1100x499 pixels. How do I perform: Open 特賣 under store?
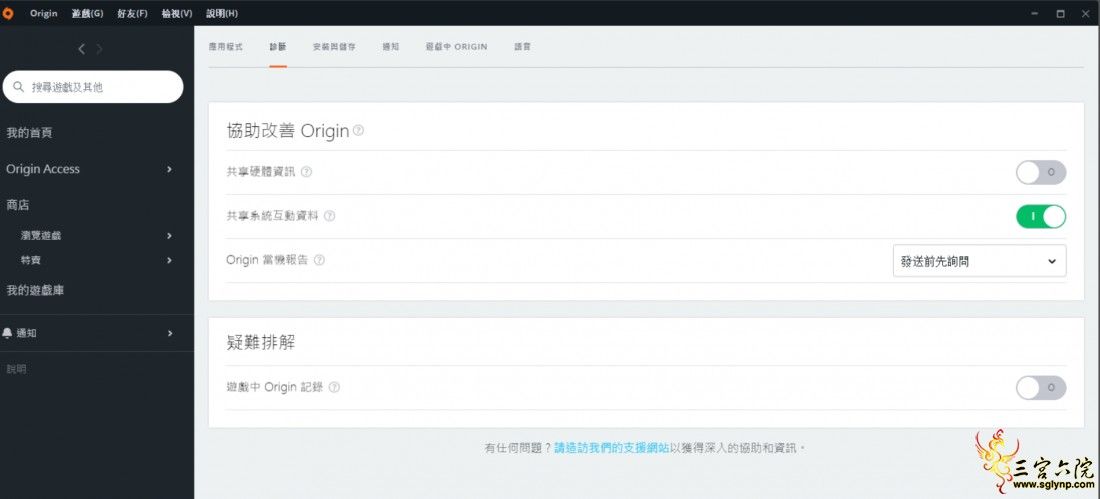(x=31, y=260)
